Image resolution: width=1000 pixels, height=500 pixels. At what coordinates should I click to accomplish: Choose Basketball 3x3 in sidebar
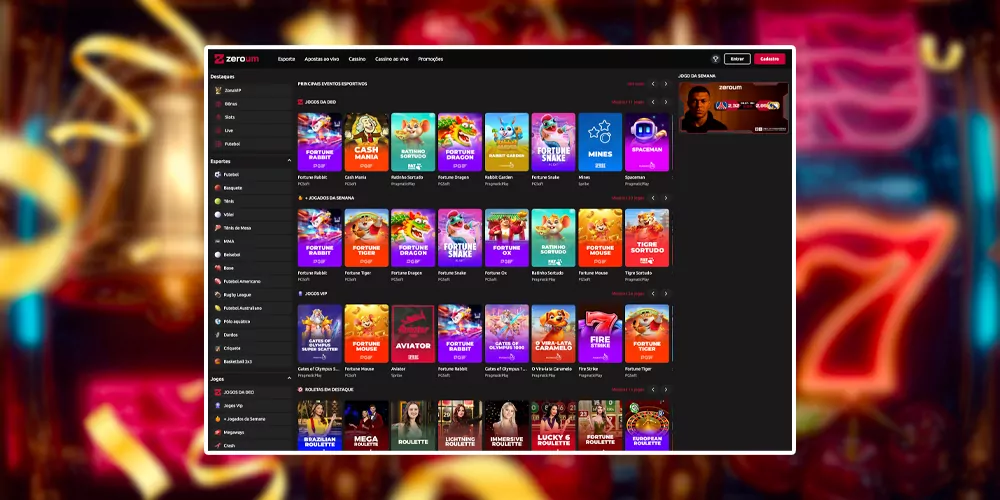tap(251, 362)
